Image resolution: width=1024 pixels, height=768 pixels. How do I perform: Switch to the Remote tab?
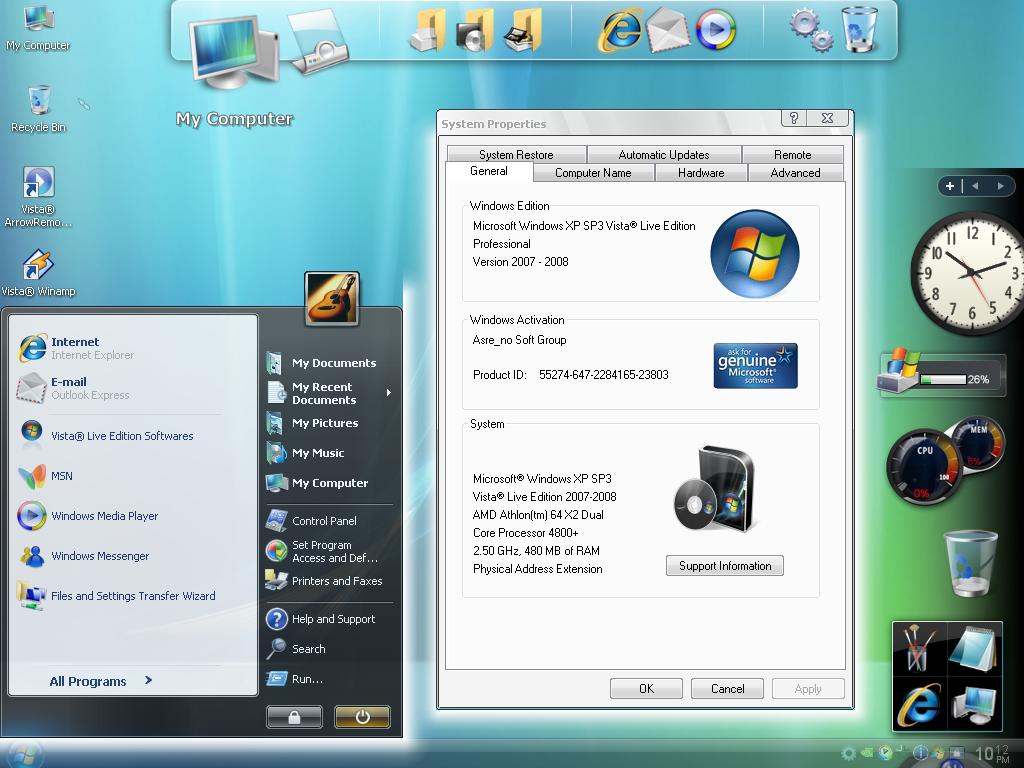[792, 155]
